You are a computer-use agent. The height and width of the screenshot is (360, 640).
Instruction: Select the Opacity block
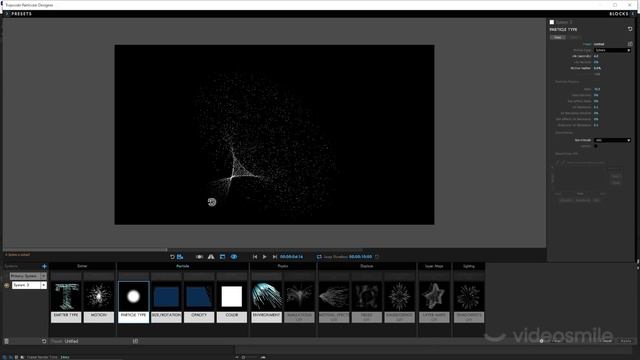click(x=199, y=302)
